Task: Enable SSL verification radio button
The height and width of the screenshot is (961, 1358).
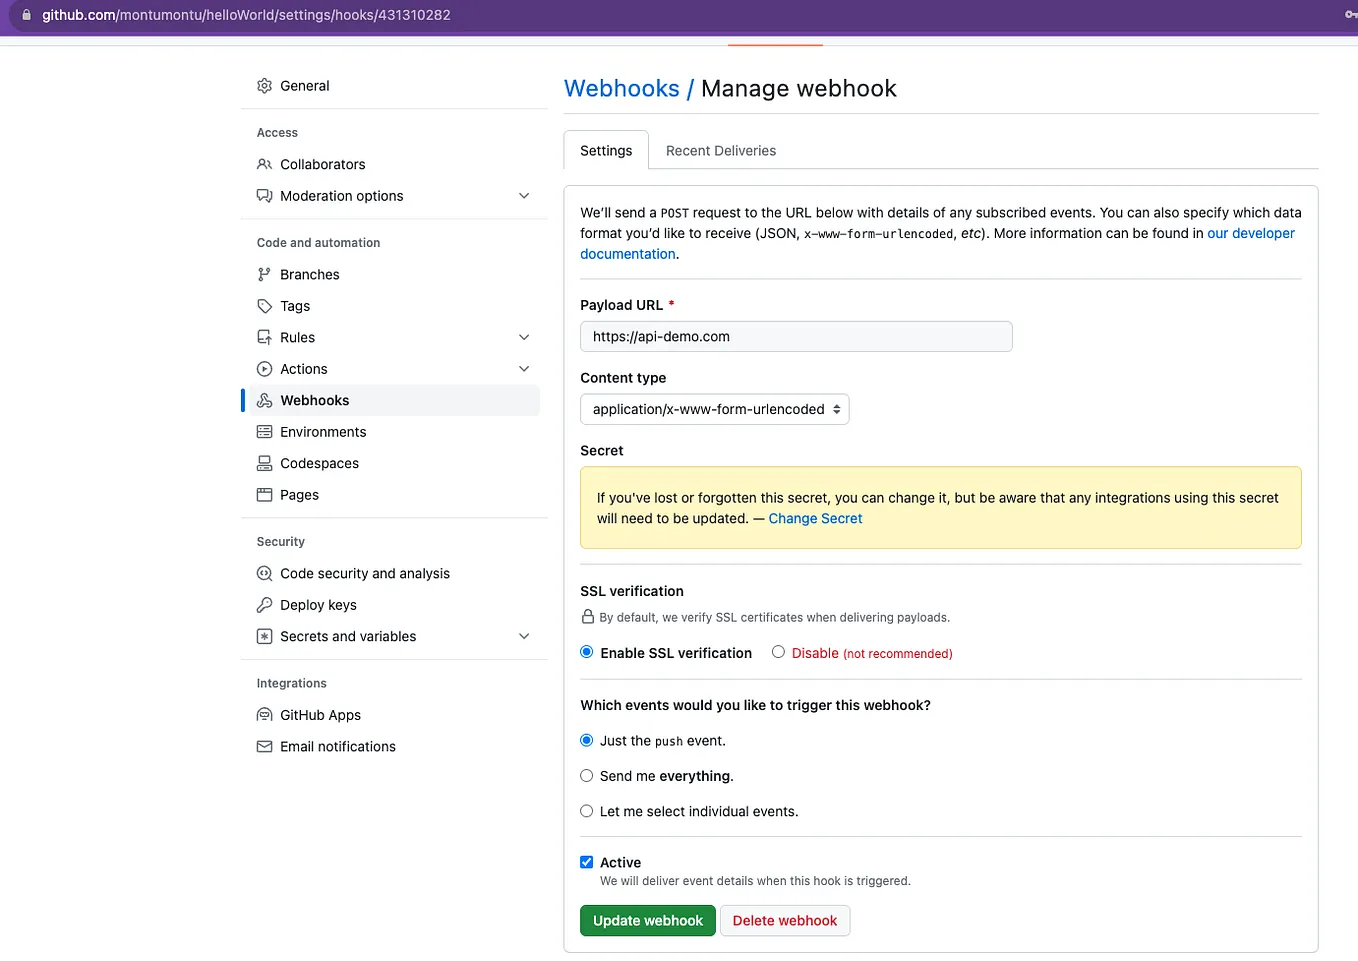Action: [x=586, y=652]
